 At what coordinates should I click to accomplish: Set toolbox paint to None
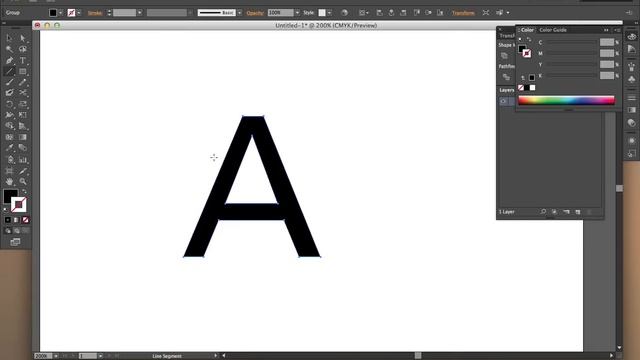coord(25,220)
